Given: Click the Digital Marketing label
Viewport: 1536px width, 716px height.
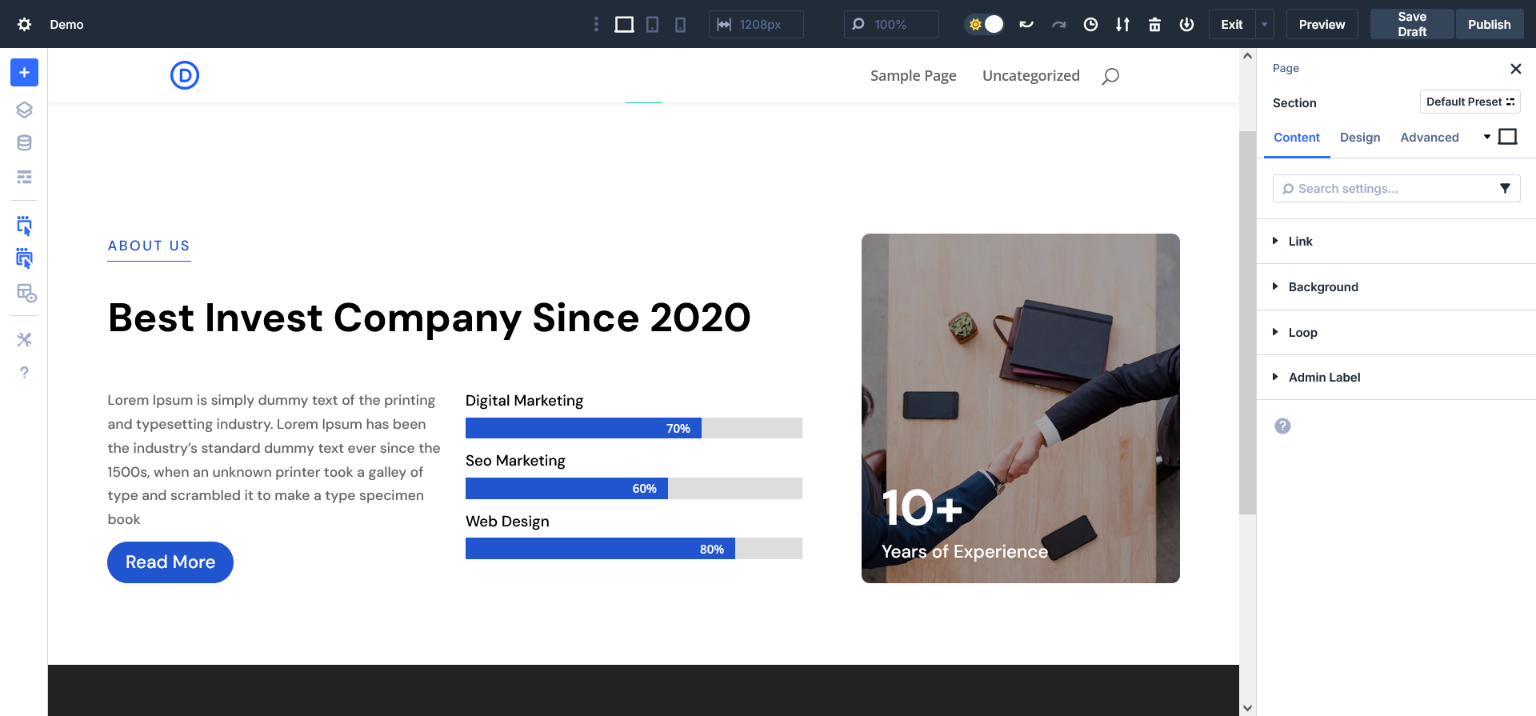Looking at the screenshot, I should pyautogui.click(x=524, y=401).
